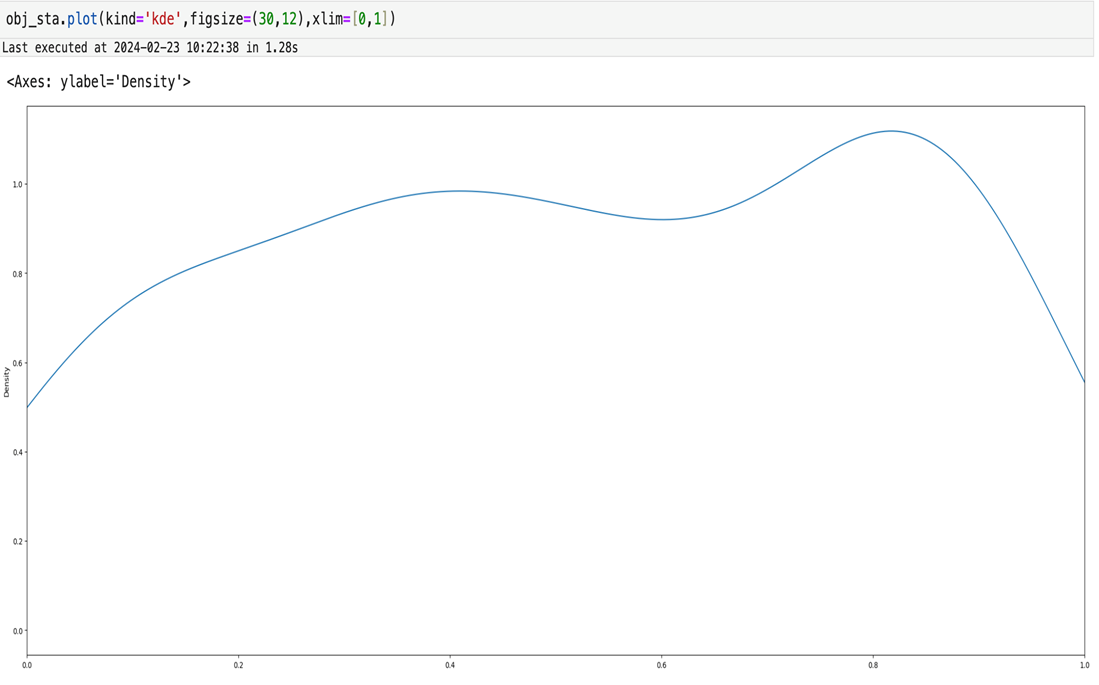Click 'kde' string in the code
The height and width of the screenshot is (685, 1099).
coord(163,19)
